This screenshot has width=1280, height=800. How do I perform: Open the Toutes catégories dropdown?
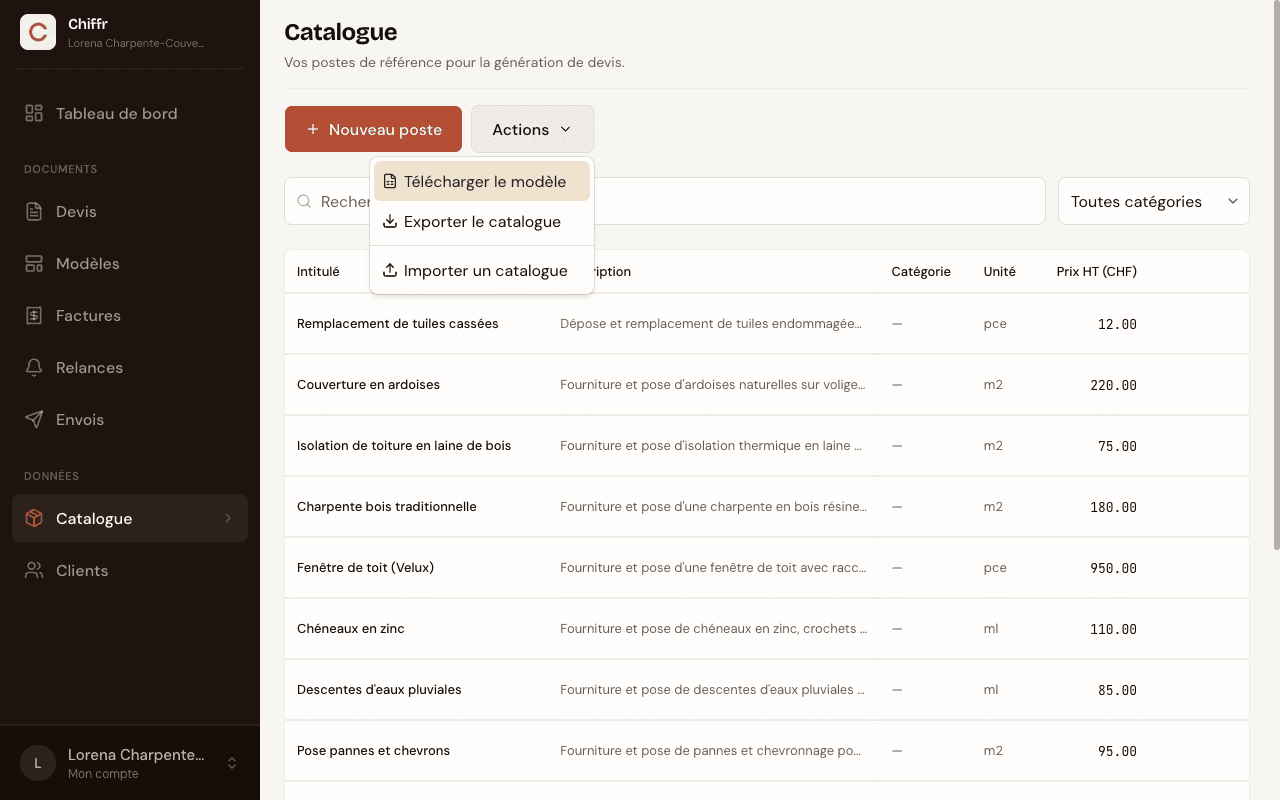(x=1154, y=201)
